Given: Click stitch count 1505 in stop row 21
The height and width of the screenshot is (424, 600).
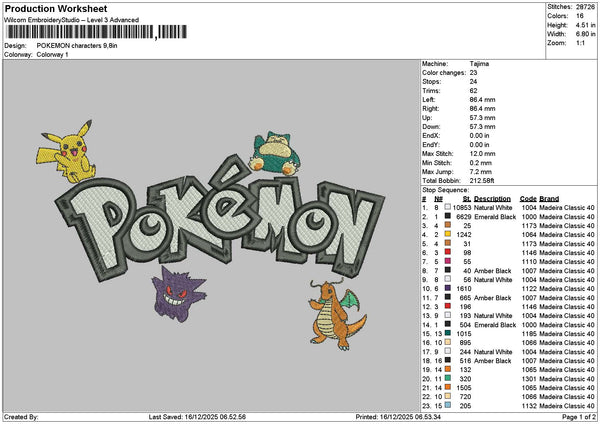Looking at the screenshot, I should point(463,388).
